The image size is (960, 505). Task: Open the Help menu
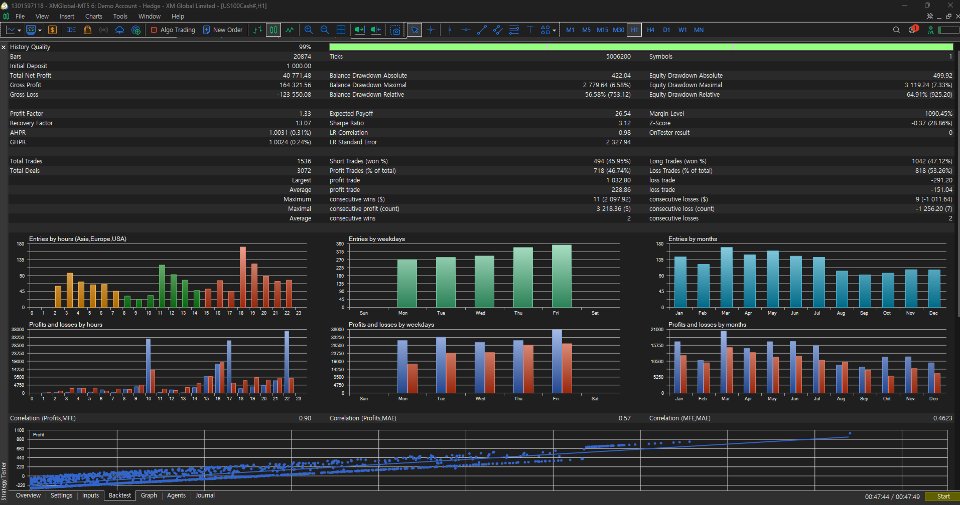coord(178,17)
